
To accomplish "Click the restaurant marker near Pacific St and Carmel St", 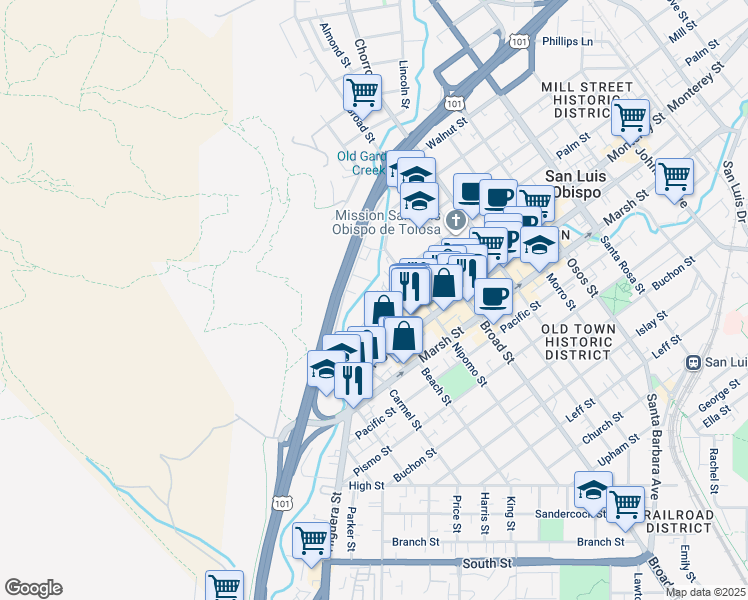I will 352,379.
